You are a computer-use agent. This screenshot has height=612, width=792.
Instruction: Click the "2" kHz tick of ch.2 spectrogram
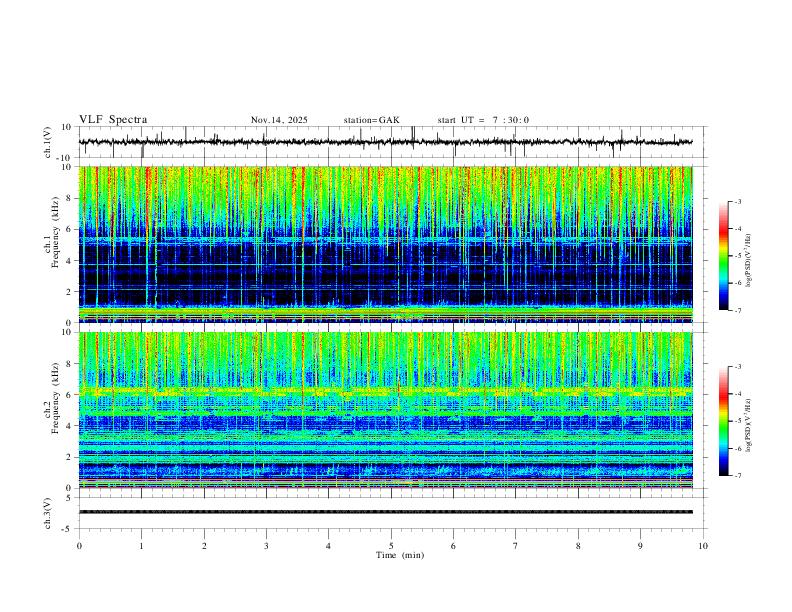70,457
